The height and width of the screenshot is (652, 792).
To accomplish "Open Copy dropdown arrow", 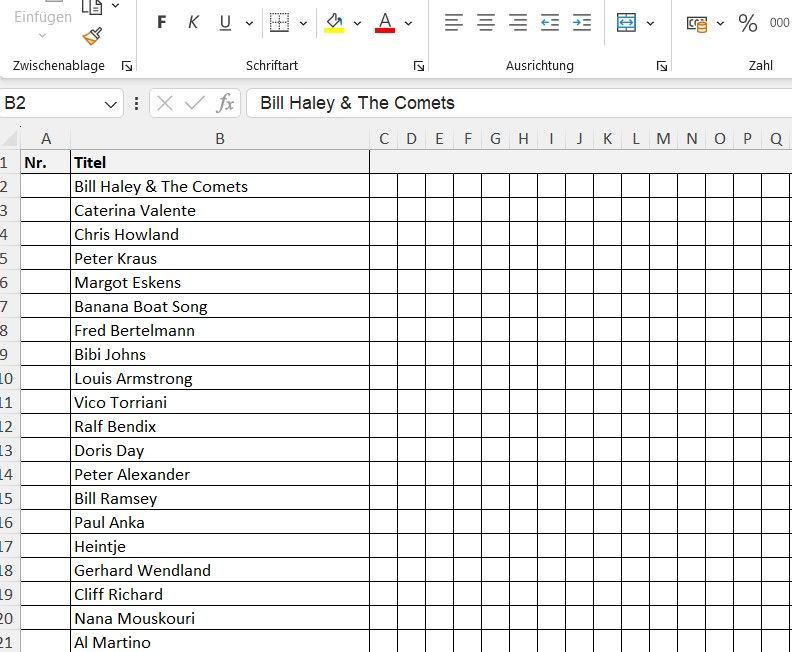I will 116,6.
